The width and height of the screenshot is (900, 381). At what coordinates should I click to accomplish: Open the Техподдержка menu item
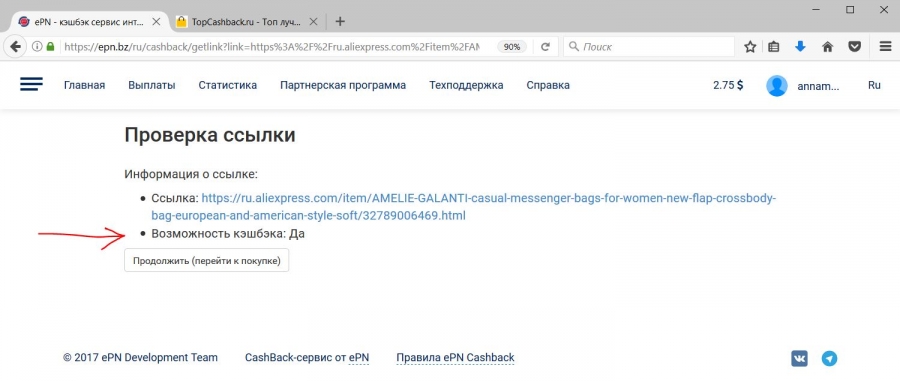pyautogui.click(x=466, y=85)
